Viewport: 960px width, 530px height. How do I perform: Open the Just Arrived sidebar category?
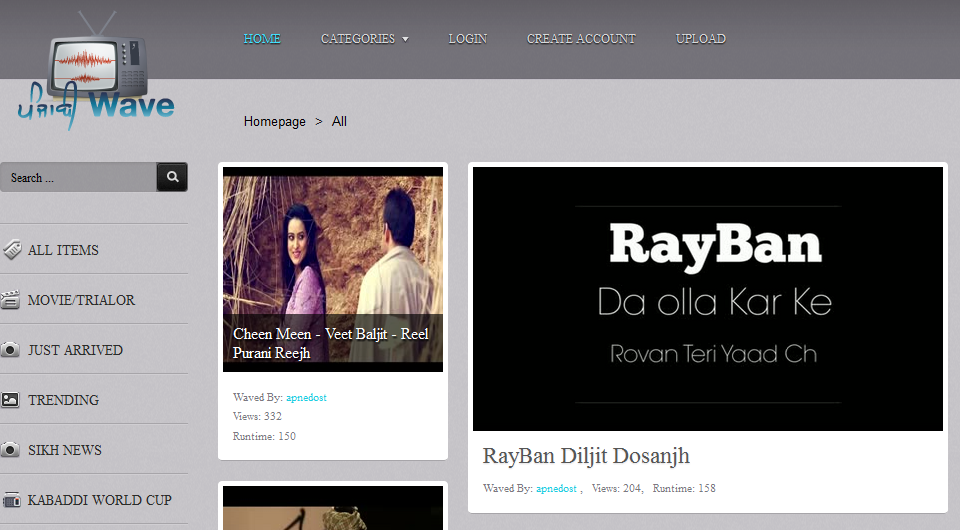75,350
